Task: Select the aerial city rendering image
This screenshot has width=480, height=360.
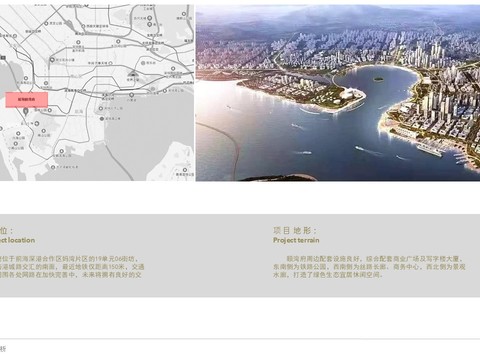Action: click(338, 93)
